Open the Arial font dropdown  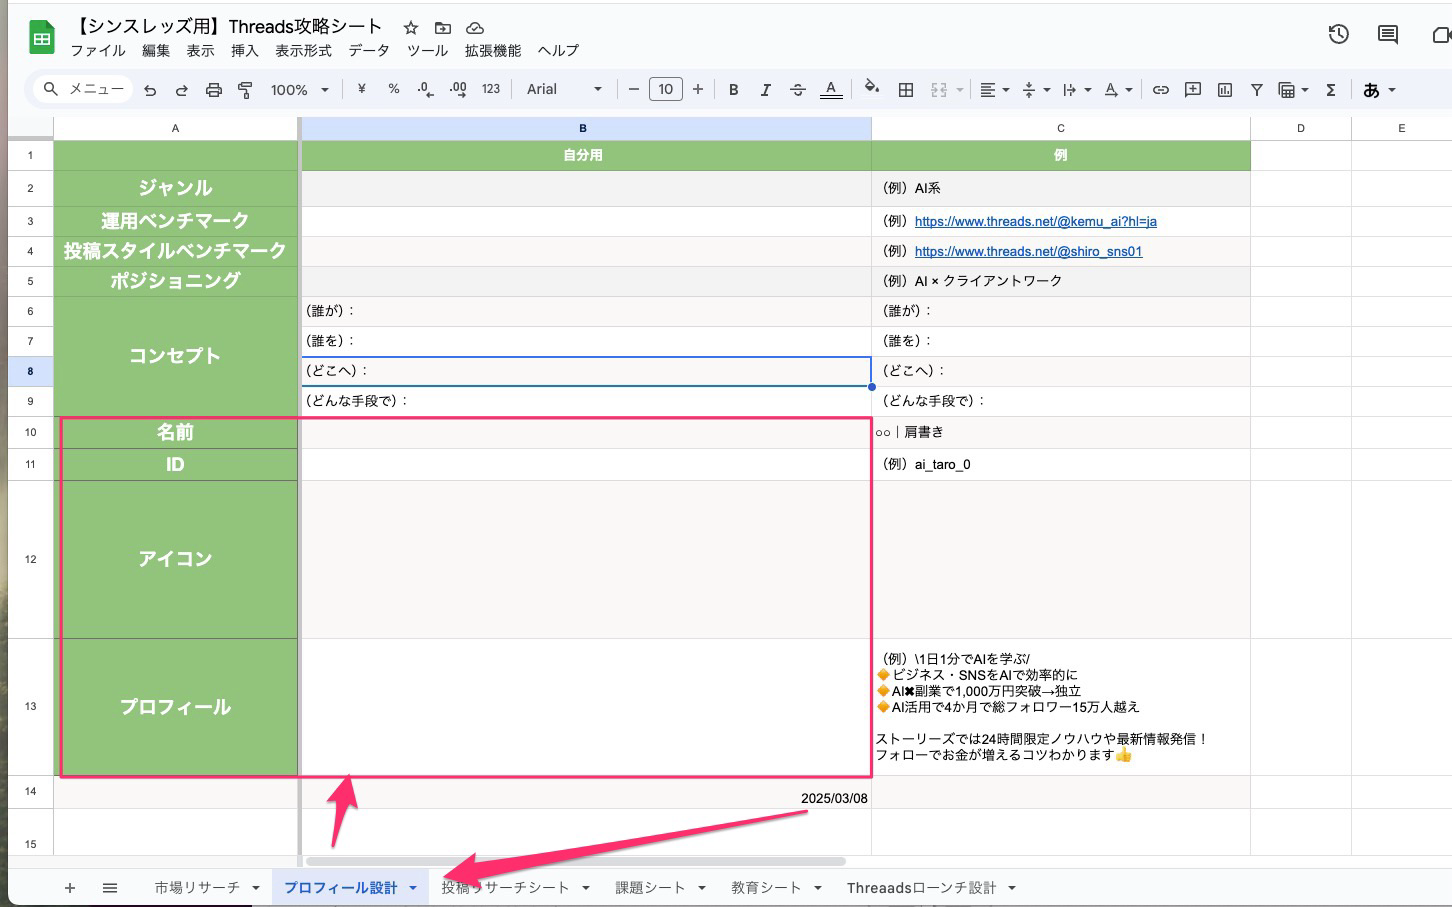click(x=564, y=89)
